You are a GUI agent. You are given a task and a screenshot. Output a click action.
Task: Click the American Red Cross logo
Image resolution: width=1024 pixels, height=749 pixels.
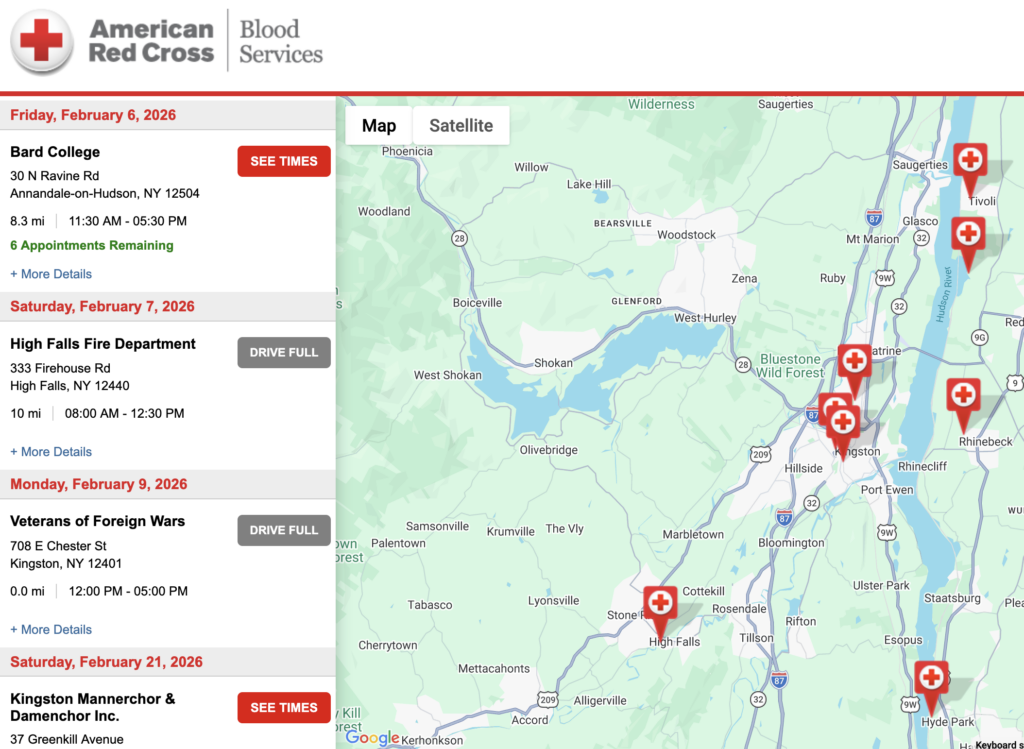coord(150,40)
